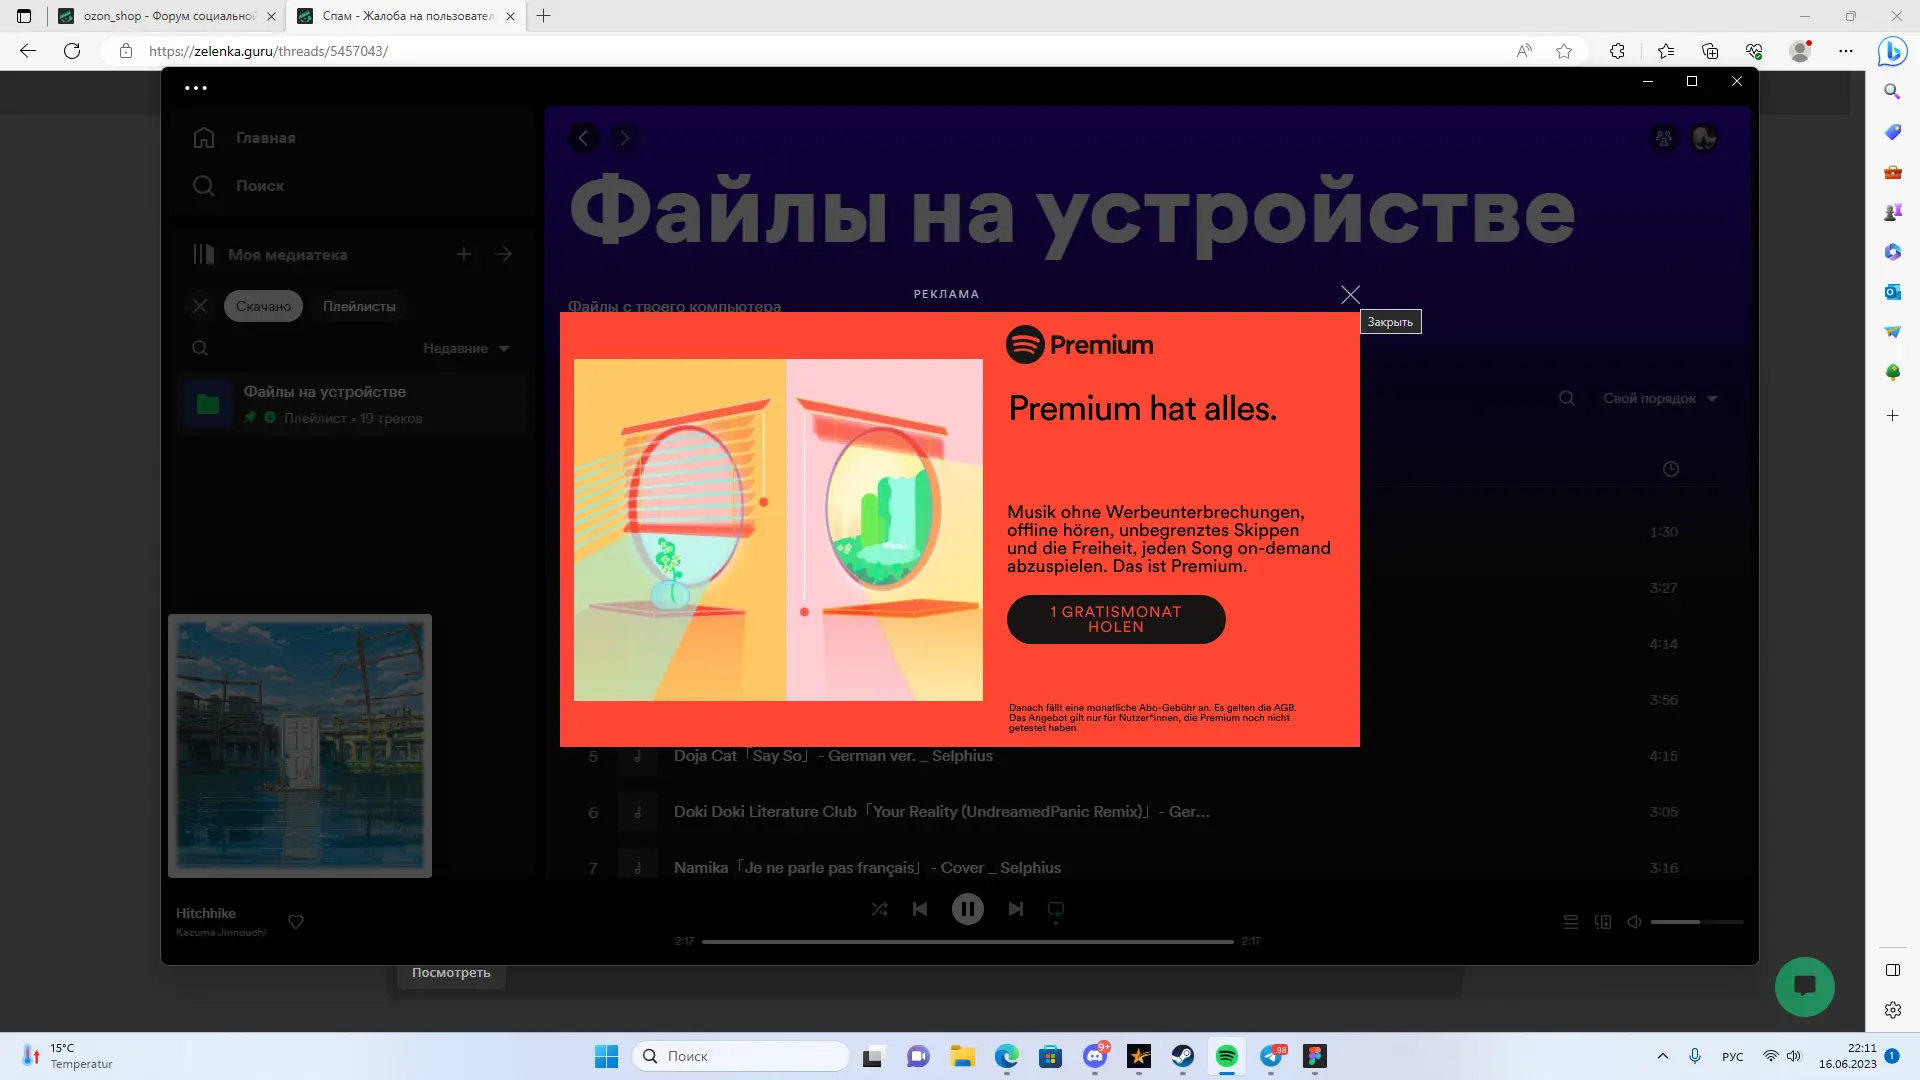Click the 1 Gratismonat holen button
This screenshot has height=1080, width=1920.
[x=1116, y=619]
